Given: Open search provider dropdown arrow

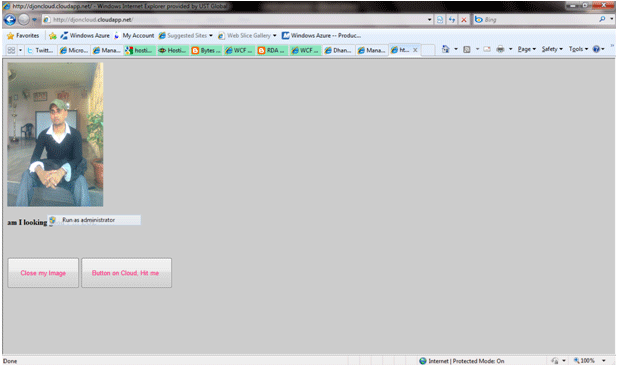Looking at the screenshot, I should point(612,19).
